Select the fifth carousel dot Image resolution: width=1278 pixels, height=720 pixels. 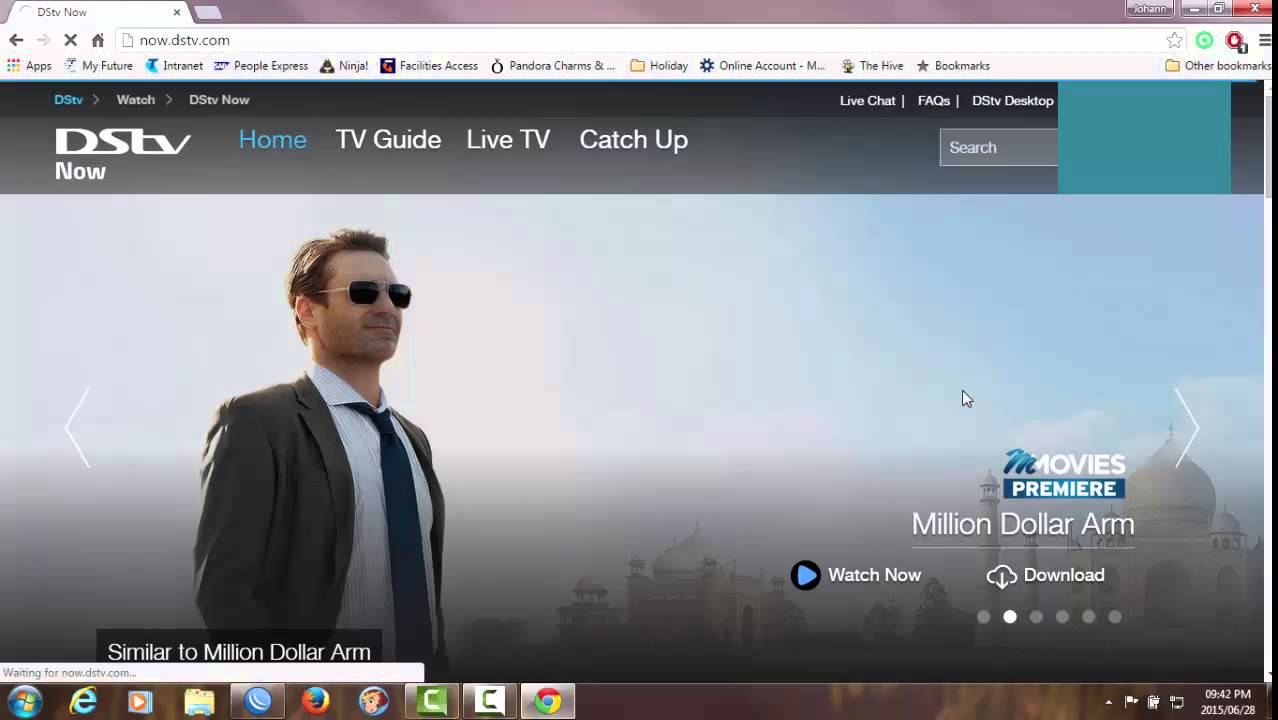(1089, 617)
